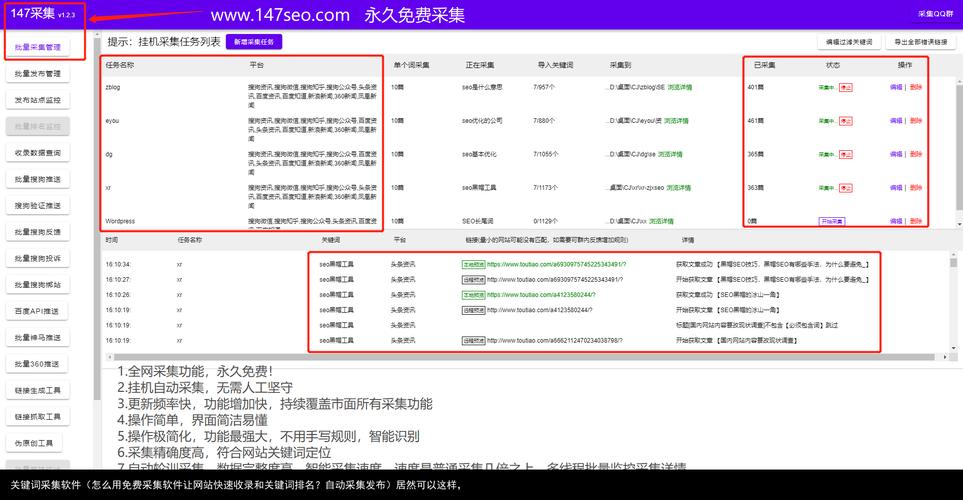Click the seo是什么意思 keyword cell
963x500 pixels.
point(482,87)
